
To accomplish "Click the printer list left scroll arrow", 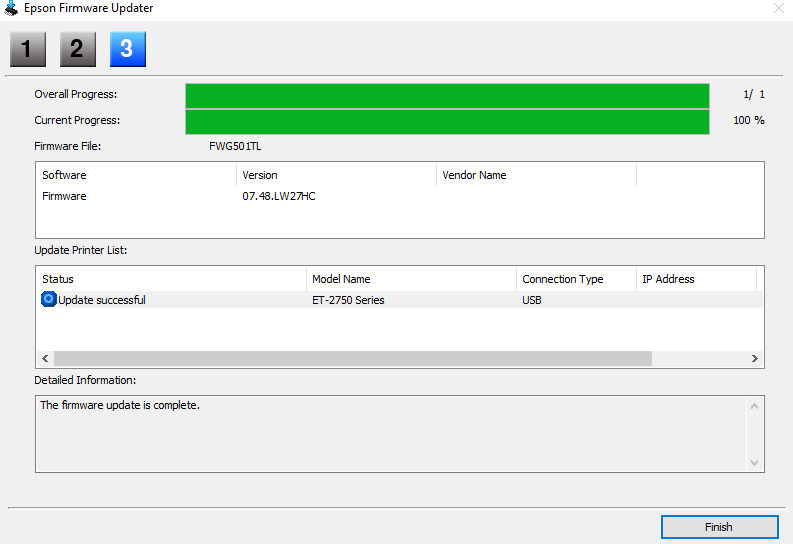I will pos(45,358).
